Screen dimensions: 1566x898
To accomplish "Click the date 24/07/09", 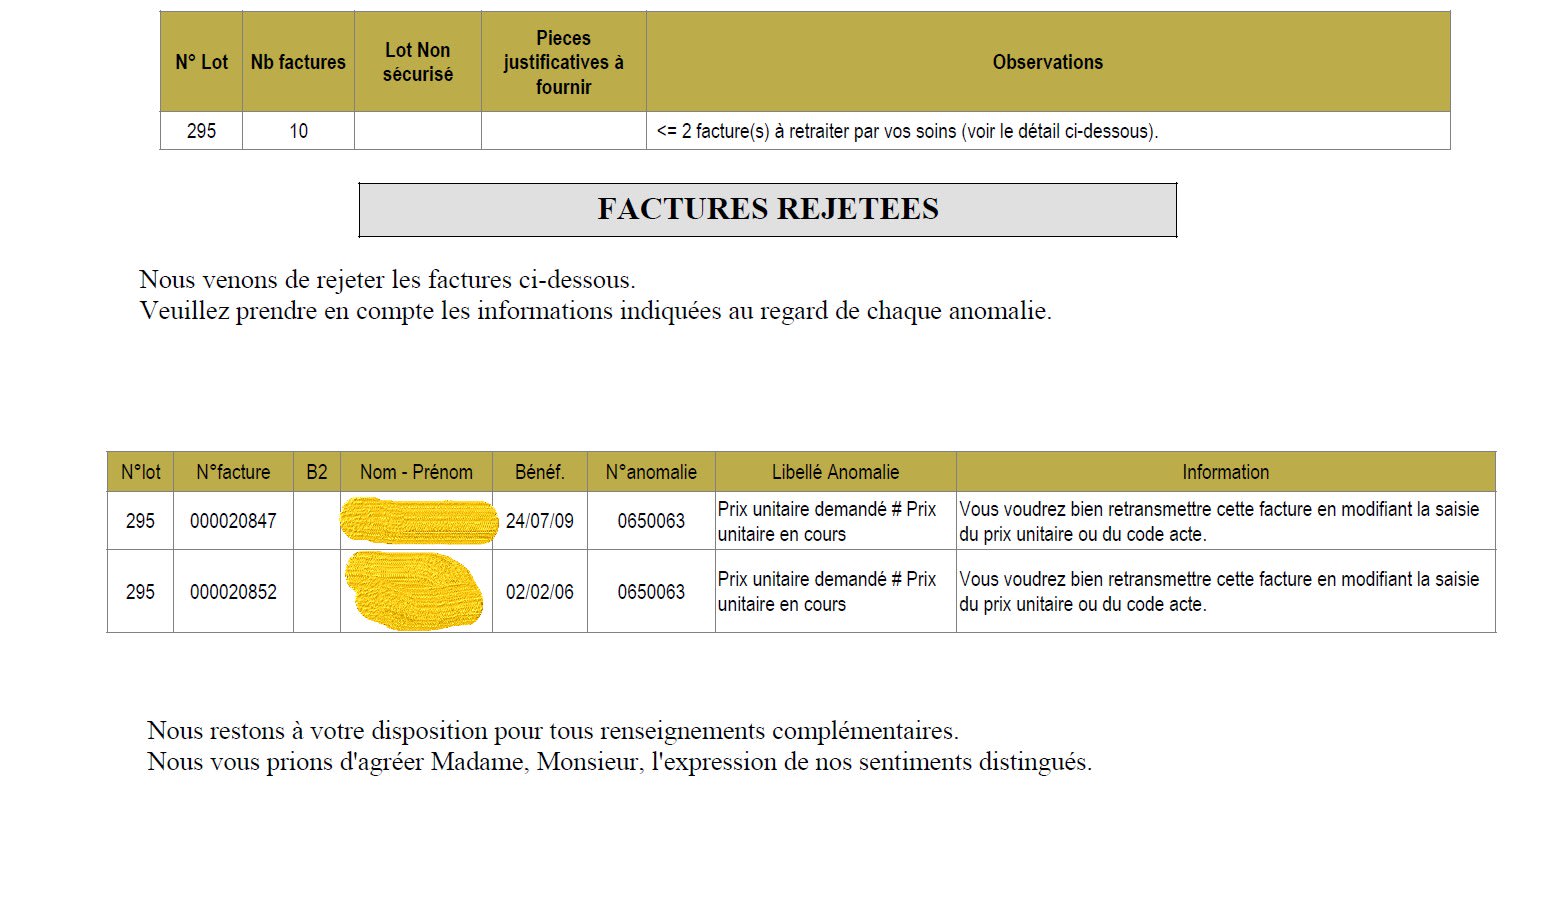I will (x=539, y=521).
